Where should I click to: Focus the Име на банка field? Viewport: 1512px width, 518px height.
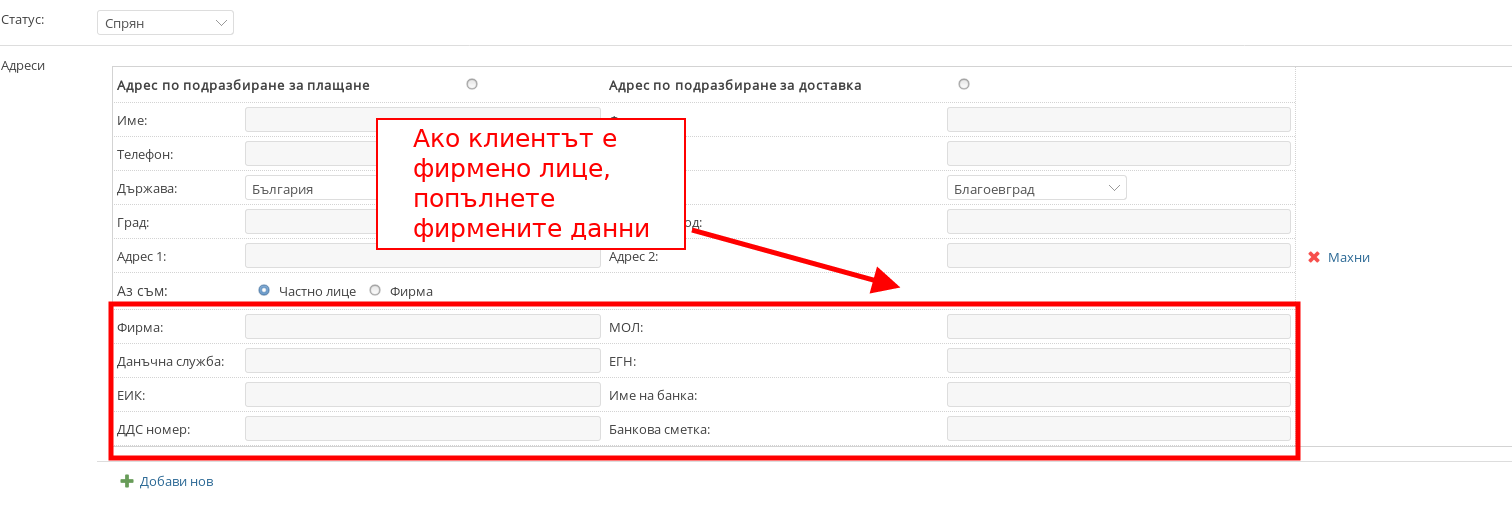(1118, 395)
